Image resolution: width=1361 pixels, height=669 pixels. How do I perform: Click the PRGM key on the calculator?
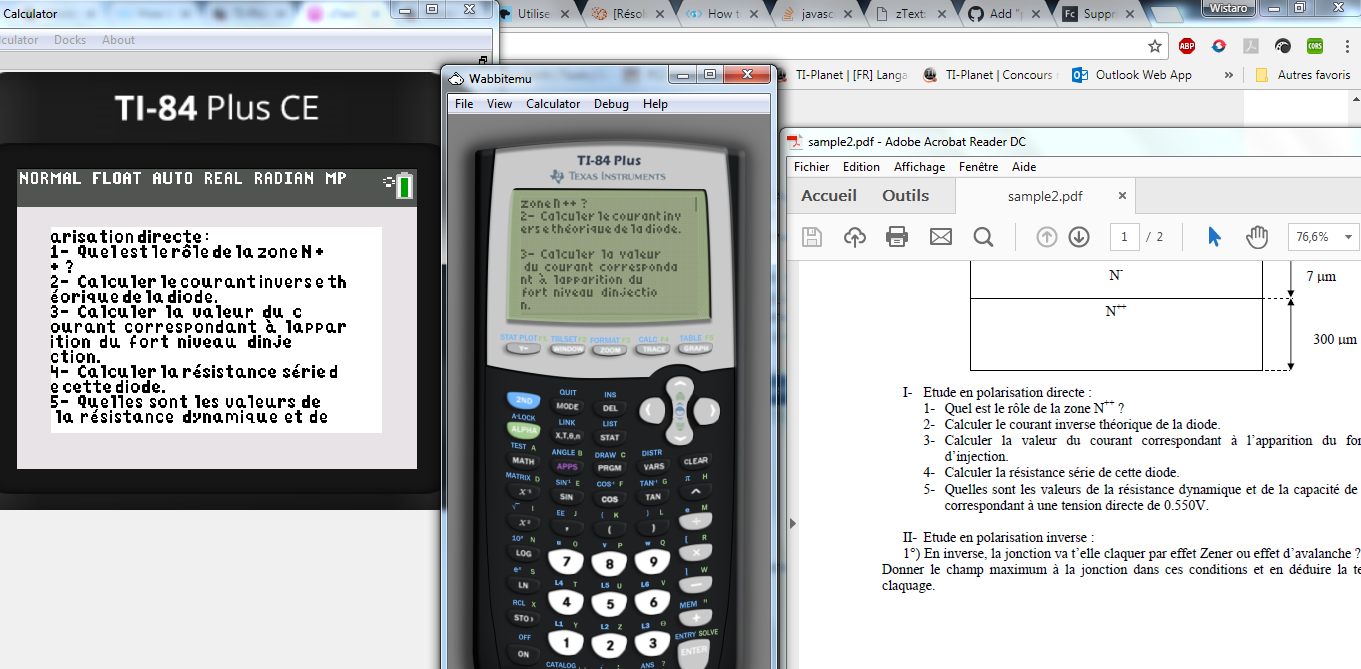[x=610, y=467]
